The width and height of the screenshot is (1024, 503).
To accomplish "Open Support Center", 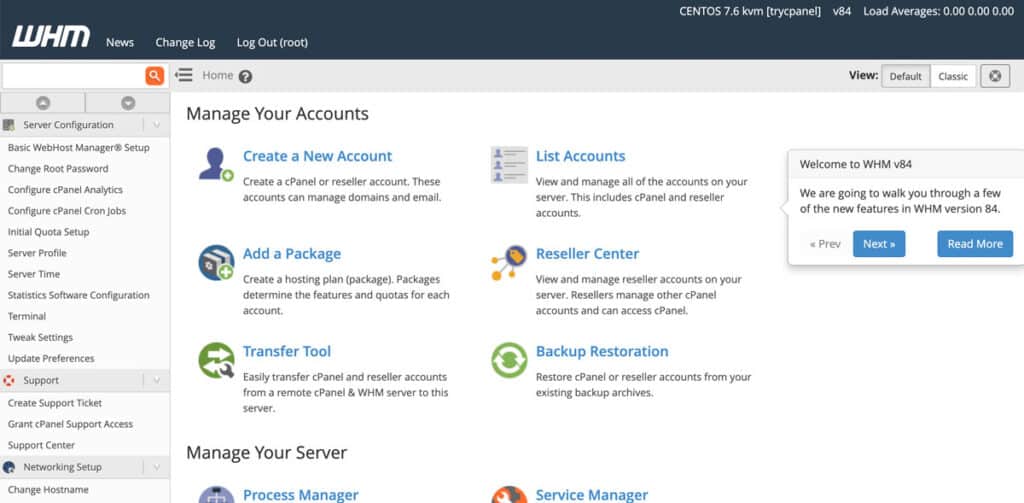I will 41,445.
